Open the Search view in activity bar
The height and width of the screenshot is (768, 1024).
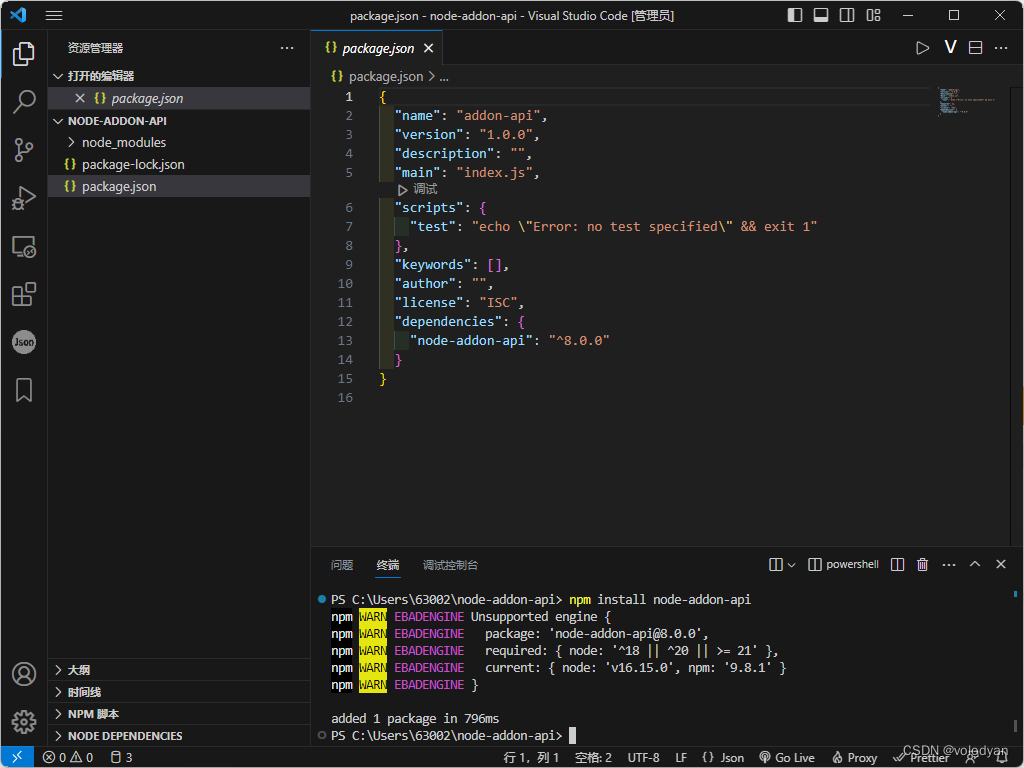click(x=24, y=101)
